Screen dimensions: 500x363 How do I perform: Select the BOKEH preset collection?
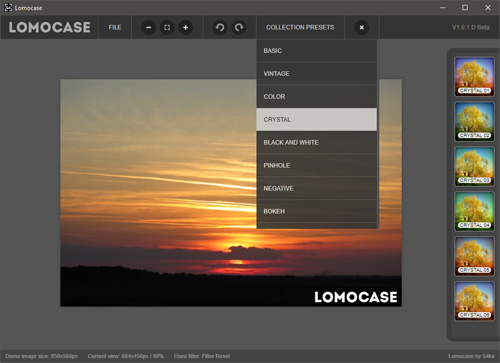pyautogui.click(x=317, y=211)
